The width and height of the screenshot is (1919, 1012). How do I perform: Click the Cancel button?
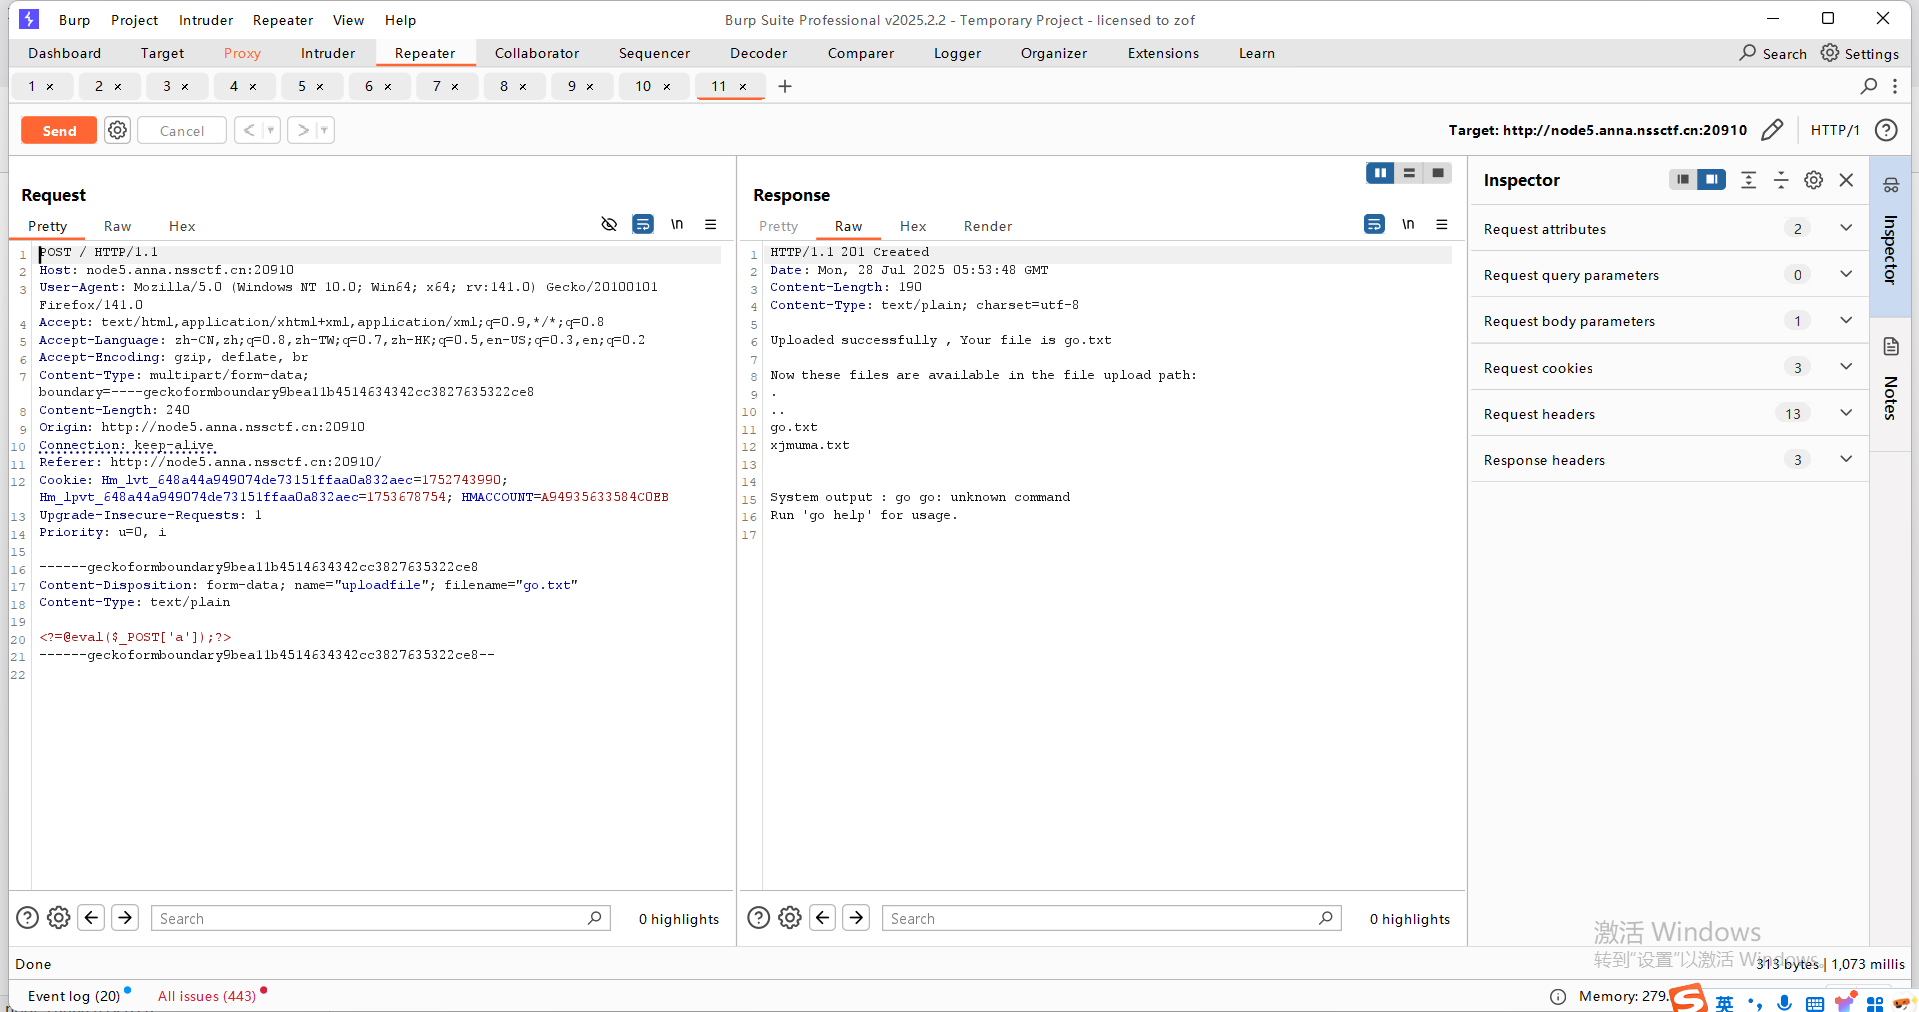point(182,131)
